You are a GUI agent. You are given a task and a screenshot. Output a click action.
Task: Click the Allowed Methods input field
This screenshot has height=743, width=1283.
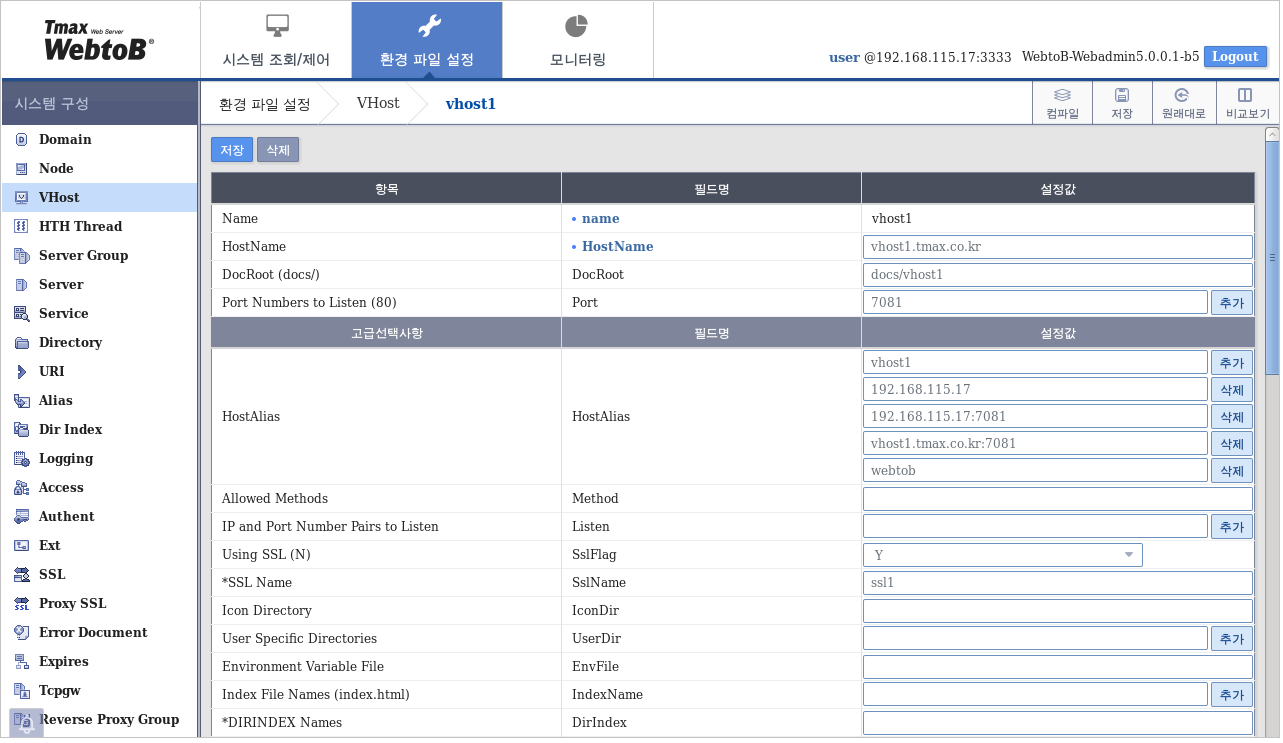click(x=1058, y=499)
